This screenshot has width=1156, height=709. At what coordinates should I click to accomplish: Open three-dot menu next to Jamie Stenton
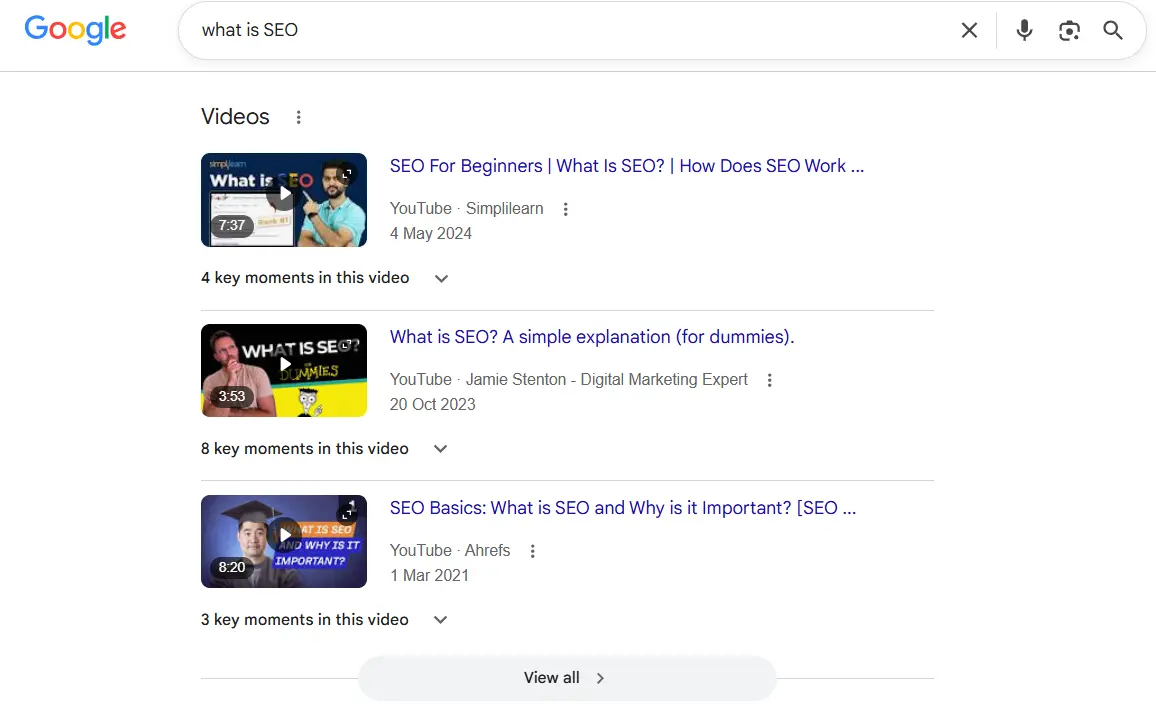point(770,380)
